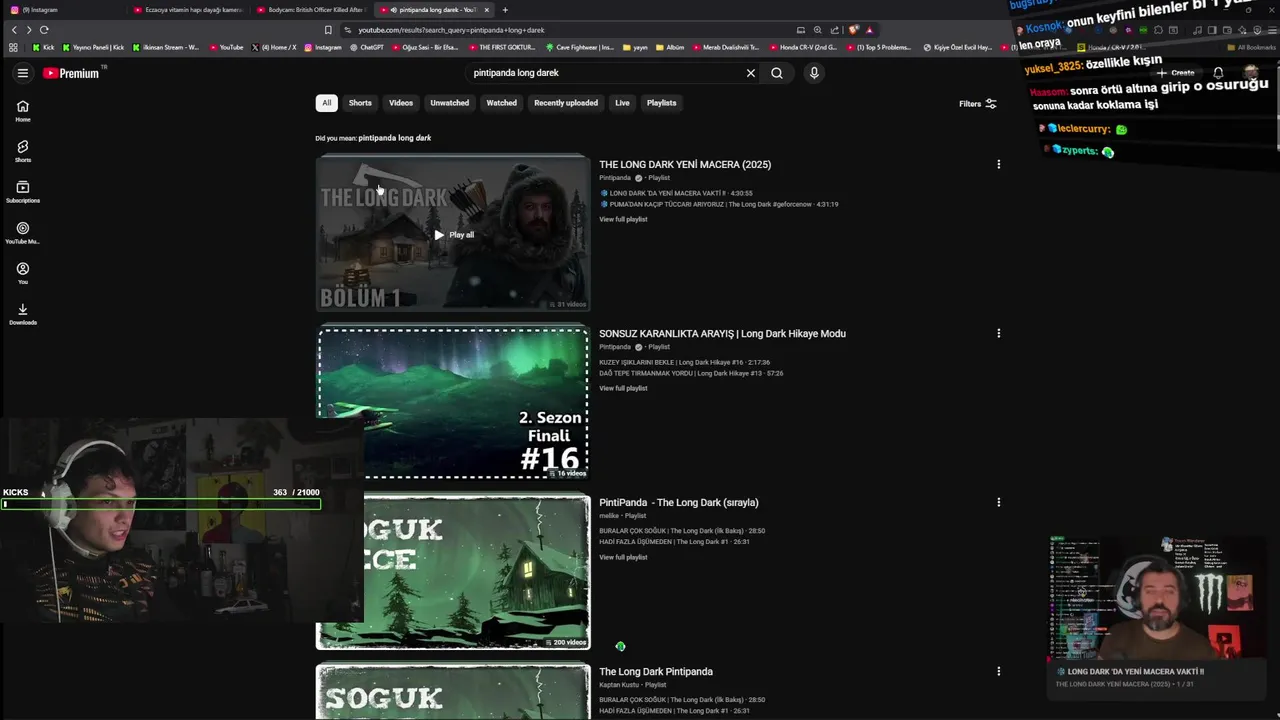1280x720 pixels.
Task: Start voice search with the microphone icon
Action: coord(814,73)
